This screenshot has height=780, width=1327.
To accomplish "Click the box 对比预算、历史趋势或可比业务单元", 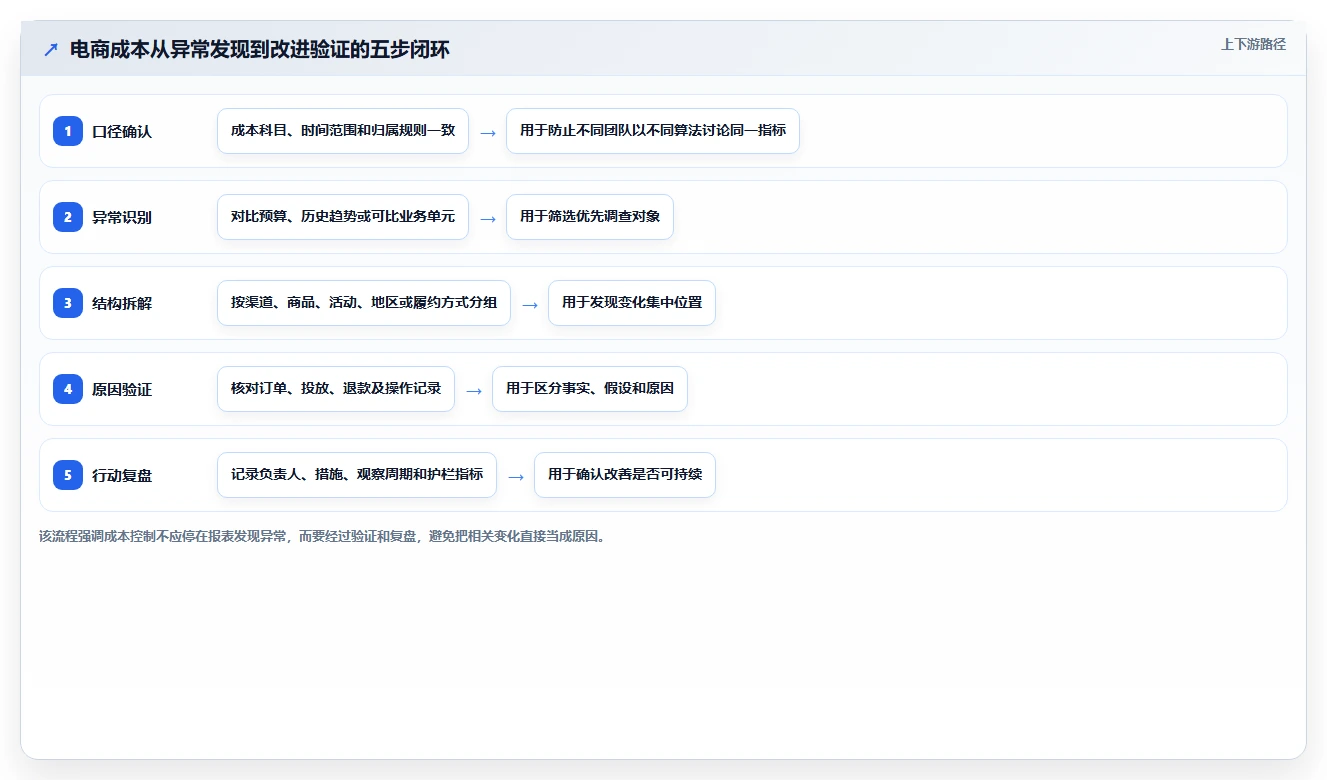I will click(x=343, y=217).
